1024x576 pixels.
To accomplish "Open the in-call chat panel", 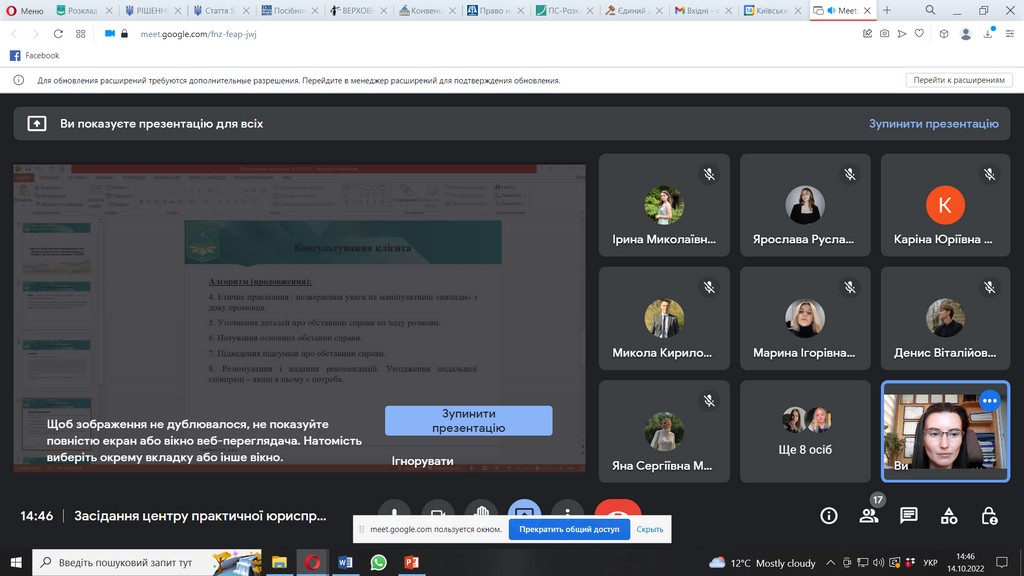I will coord(908,516).
